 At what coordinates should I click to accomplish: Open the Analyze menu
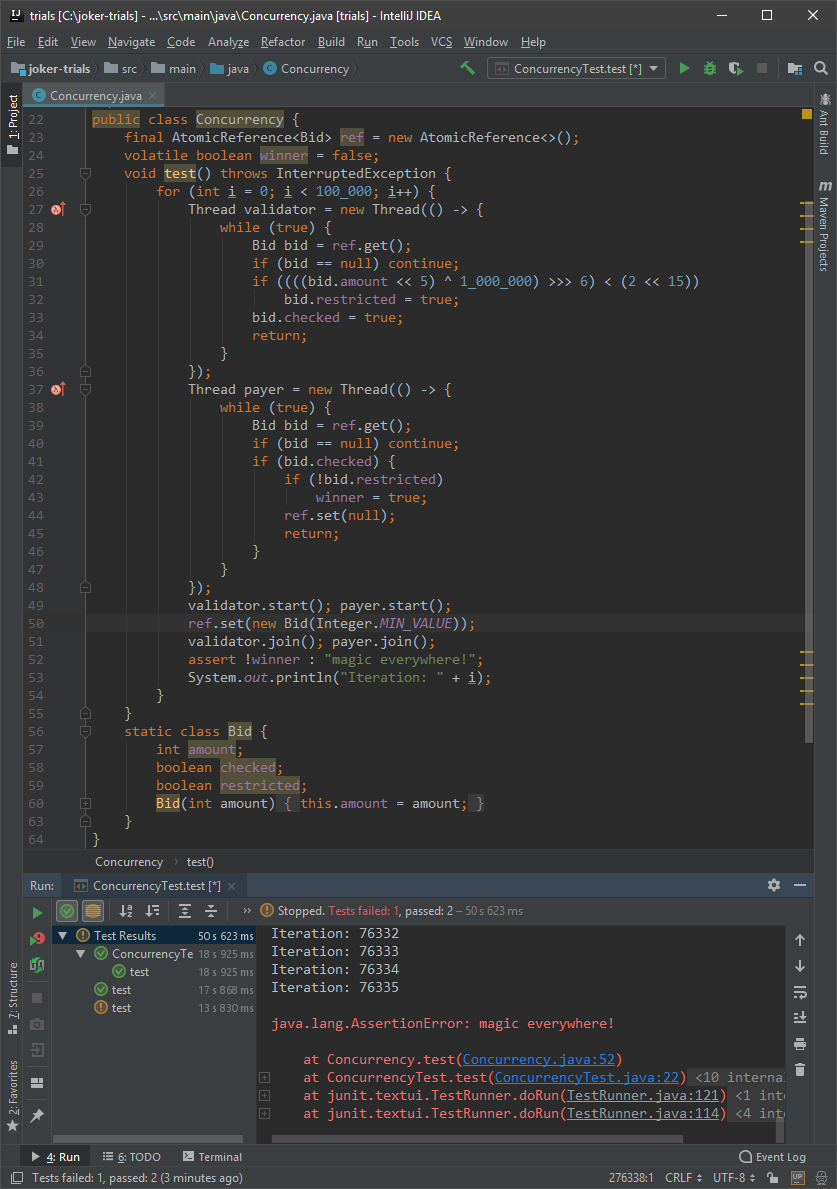coord(228,42)
